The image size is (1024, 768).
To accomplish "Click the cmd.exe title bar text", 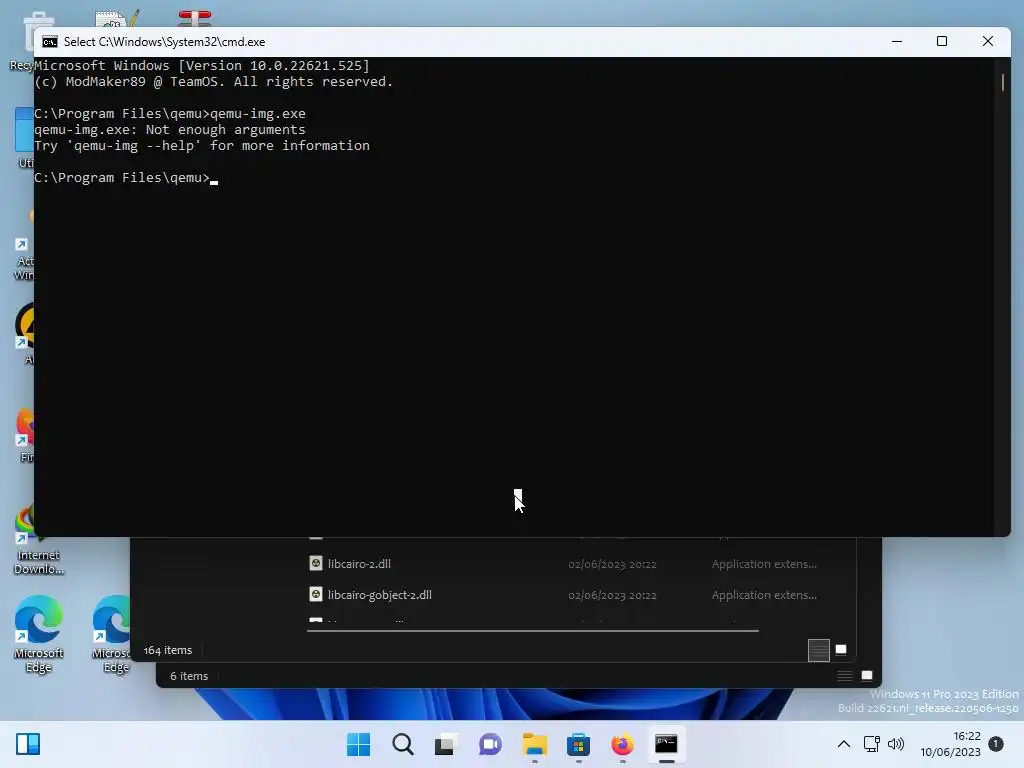I will pos(165,42).
